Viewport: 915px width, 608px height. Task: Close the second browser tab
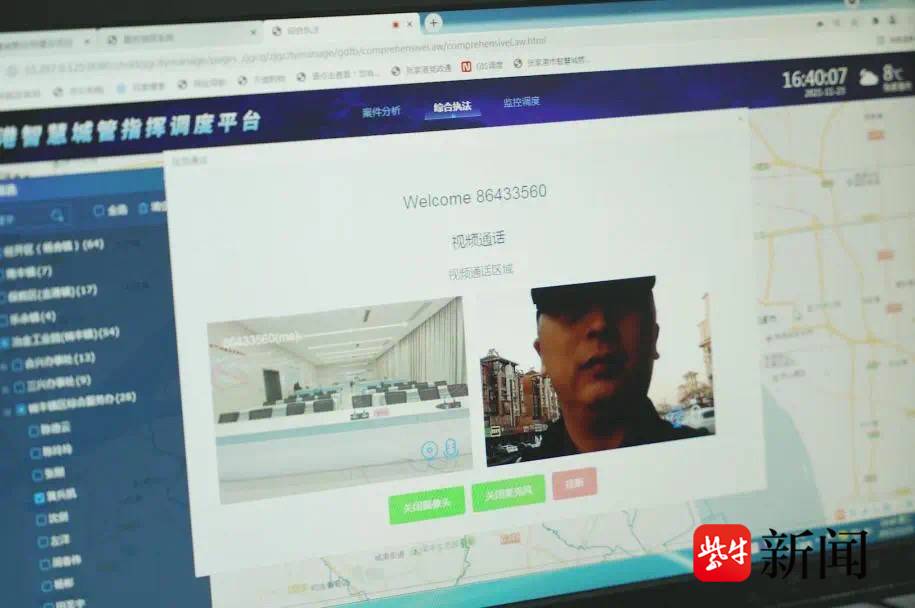point(253,33)
